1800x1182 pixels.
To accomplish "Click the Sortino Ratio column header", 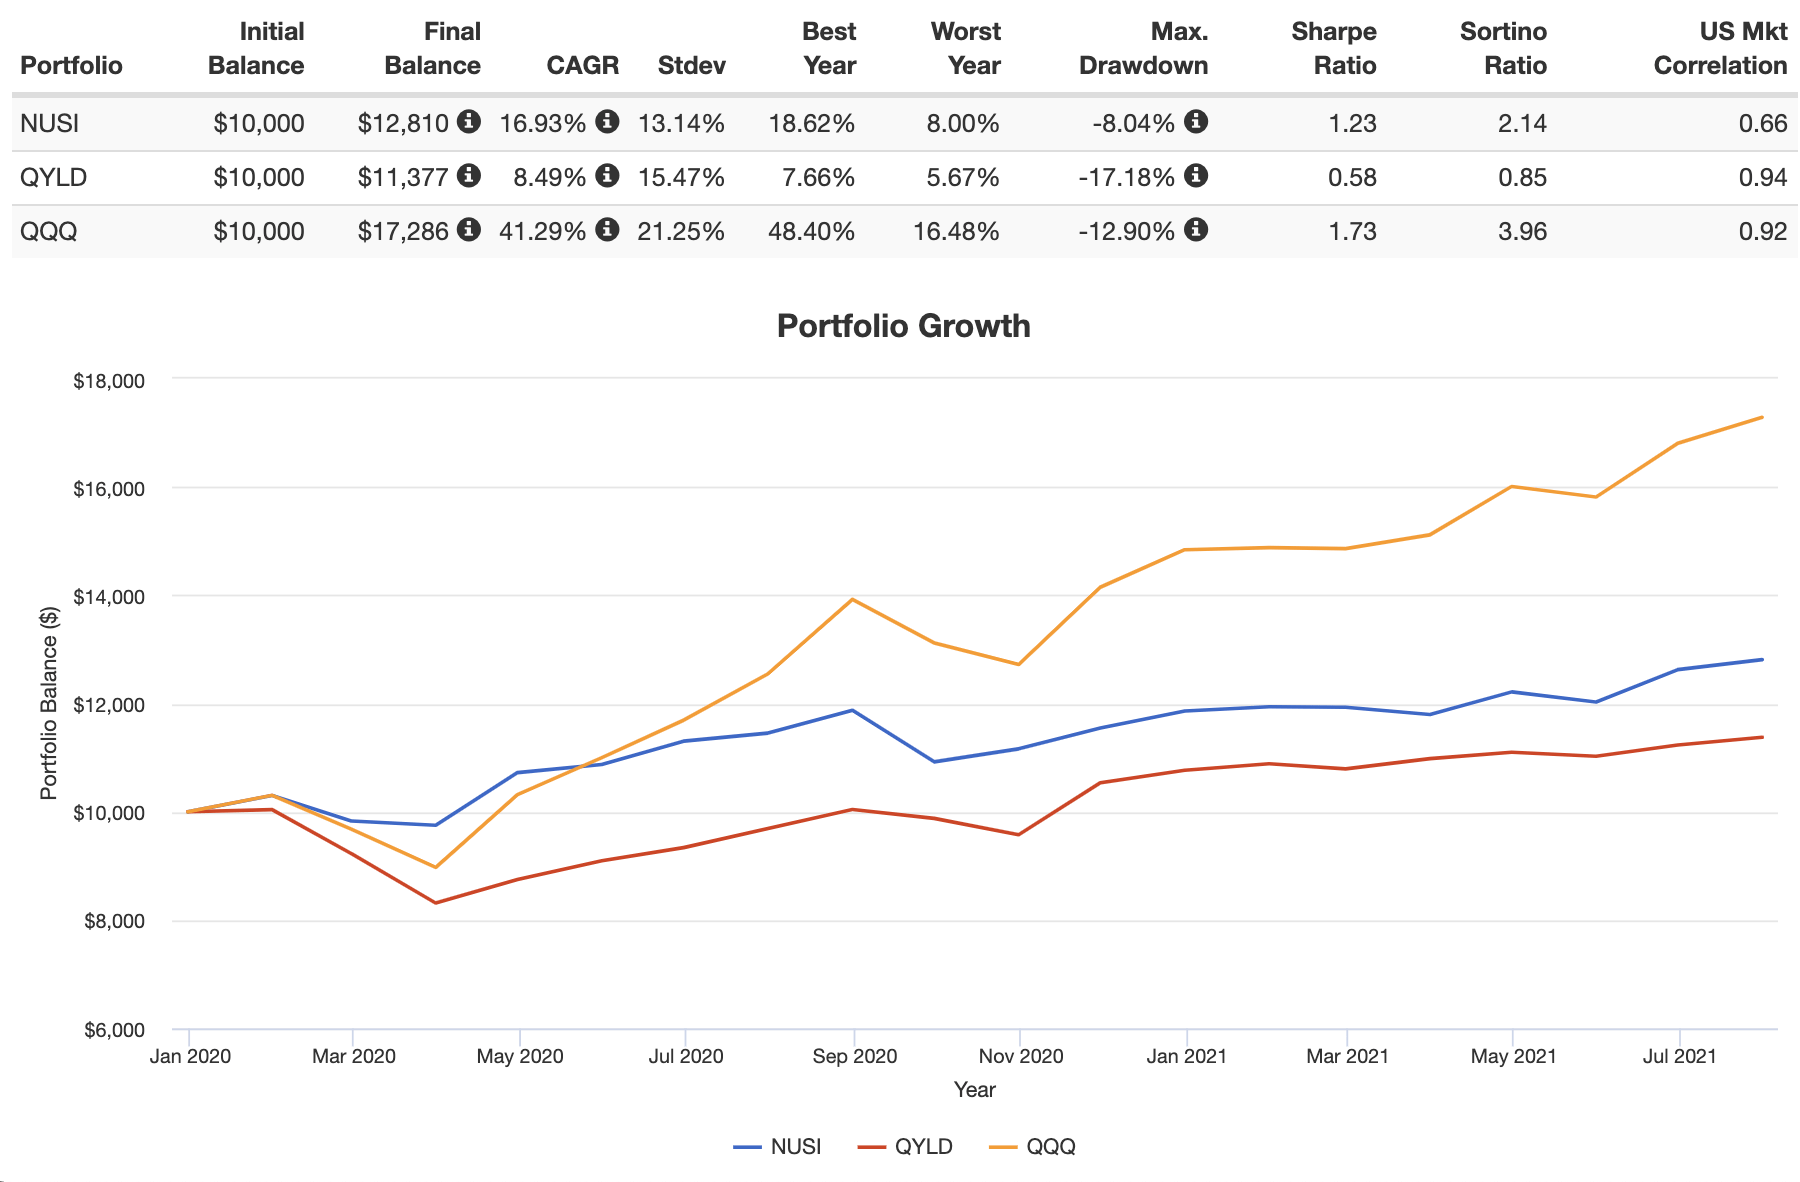I will coord(1503,49).
